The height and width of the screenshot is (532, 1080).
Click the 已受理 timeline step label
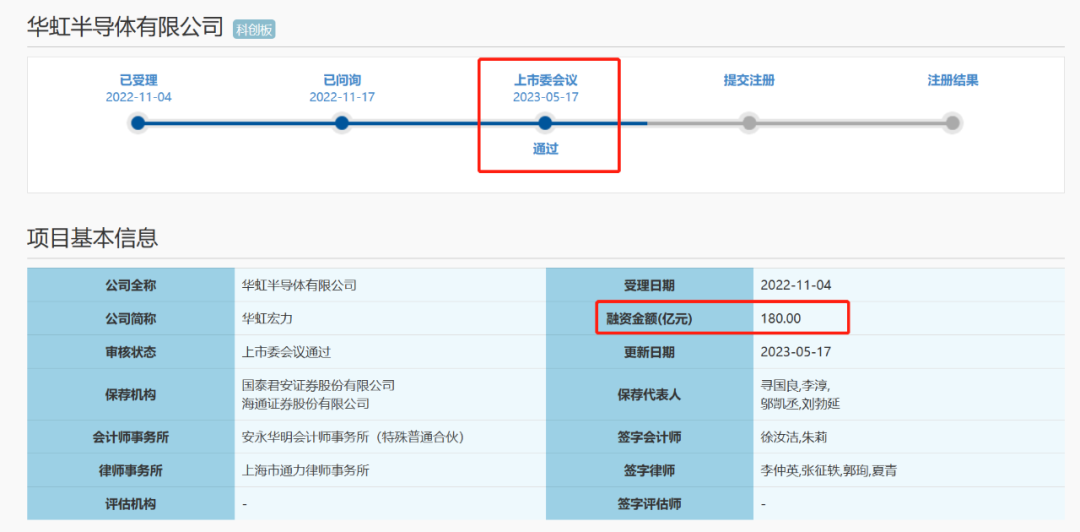tap(138, 81)
